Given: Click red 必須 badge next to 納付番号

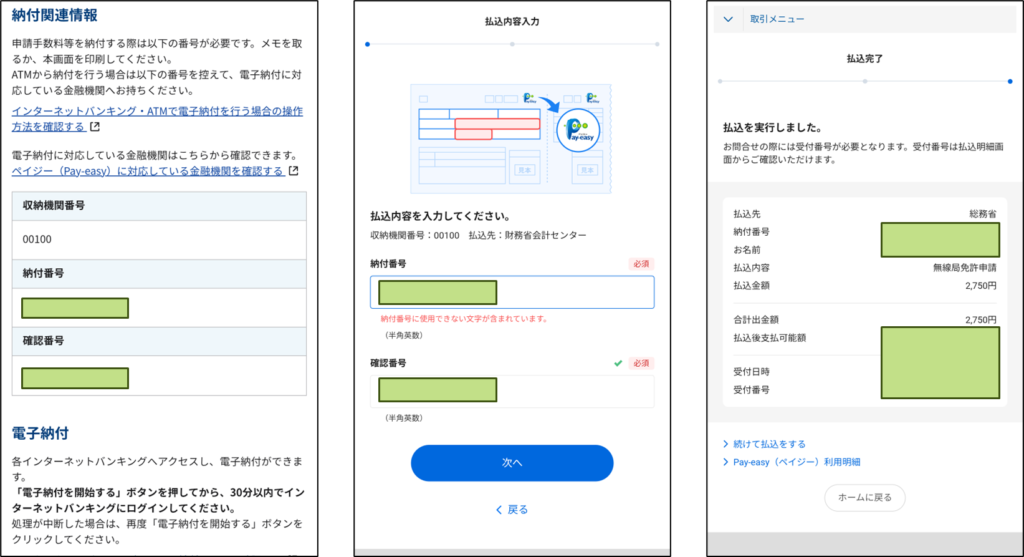Looking at the screenshot, I should pos(641,264).
